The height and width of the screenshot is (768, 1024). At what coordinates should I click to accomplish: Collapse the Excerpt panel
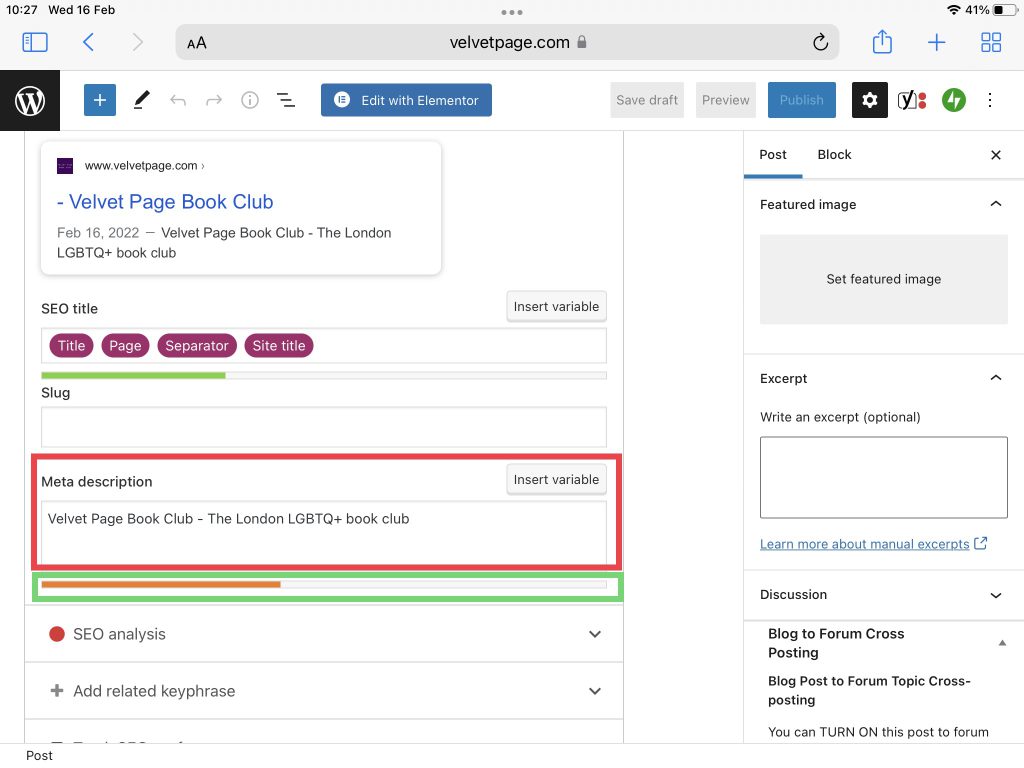pos(995,377)
